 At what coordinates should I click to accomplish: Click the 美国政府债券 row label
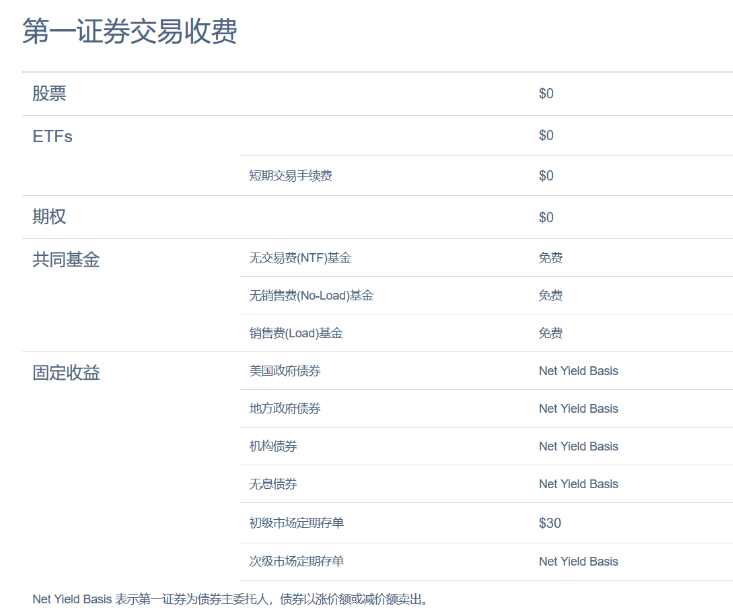[285, 371]
